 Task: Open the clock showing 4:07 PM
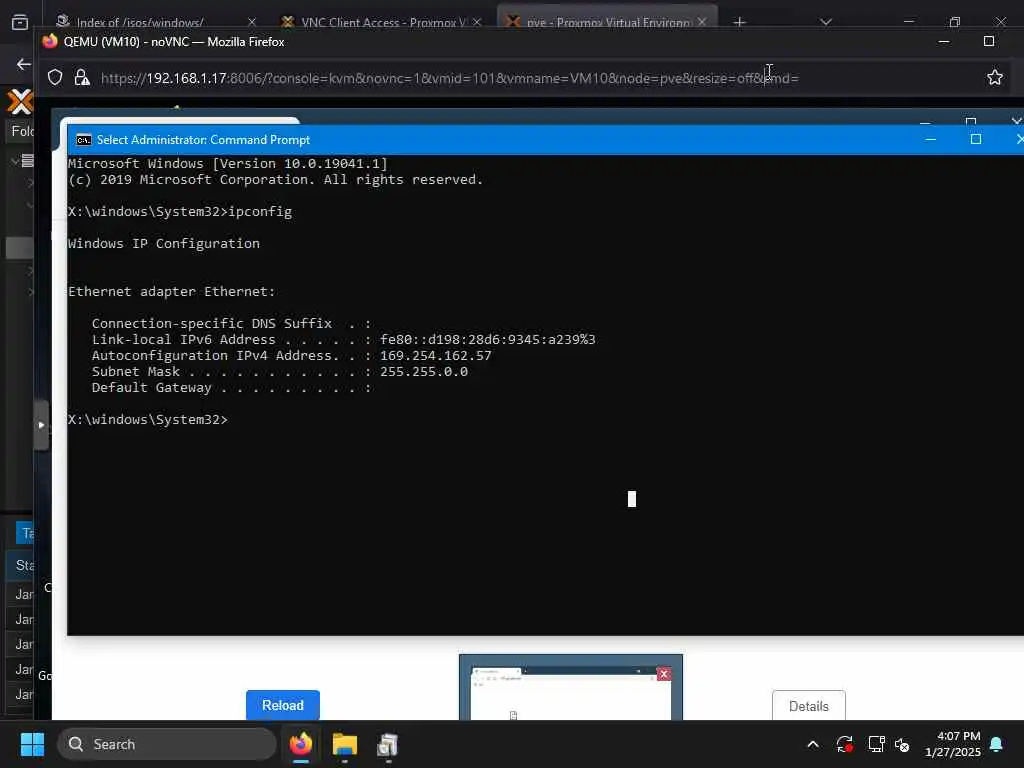(953, 744)
